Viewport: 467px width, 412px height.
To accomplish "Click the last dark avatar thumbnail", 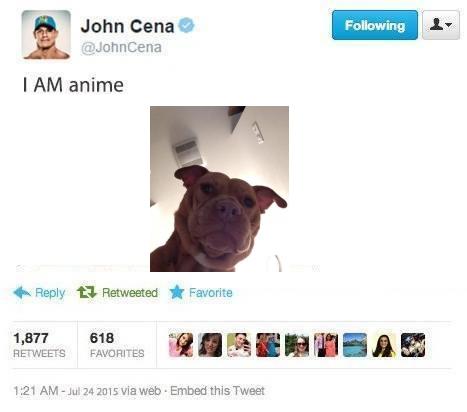I will 413,345.
